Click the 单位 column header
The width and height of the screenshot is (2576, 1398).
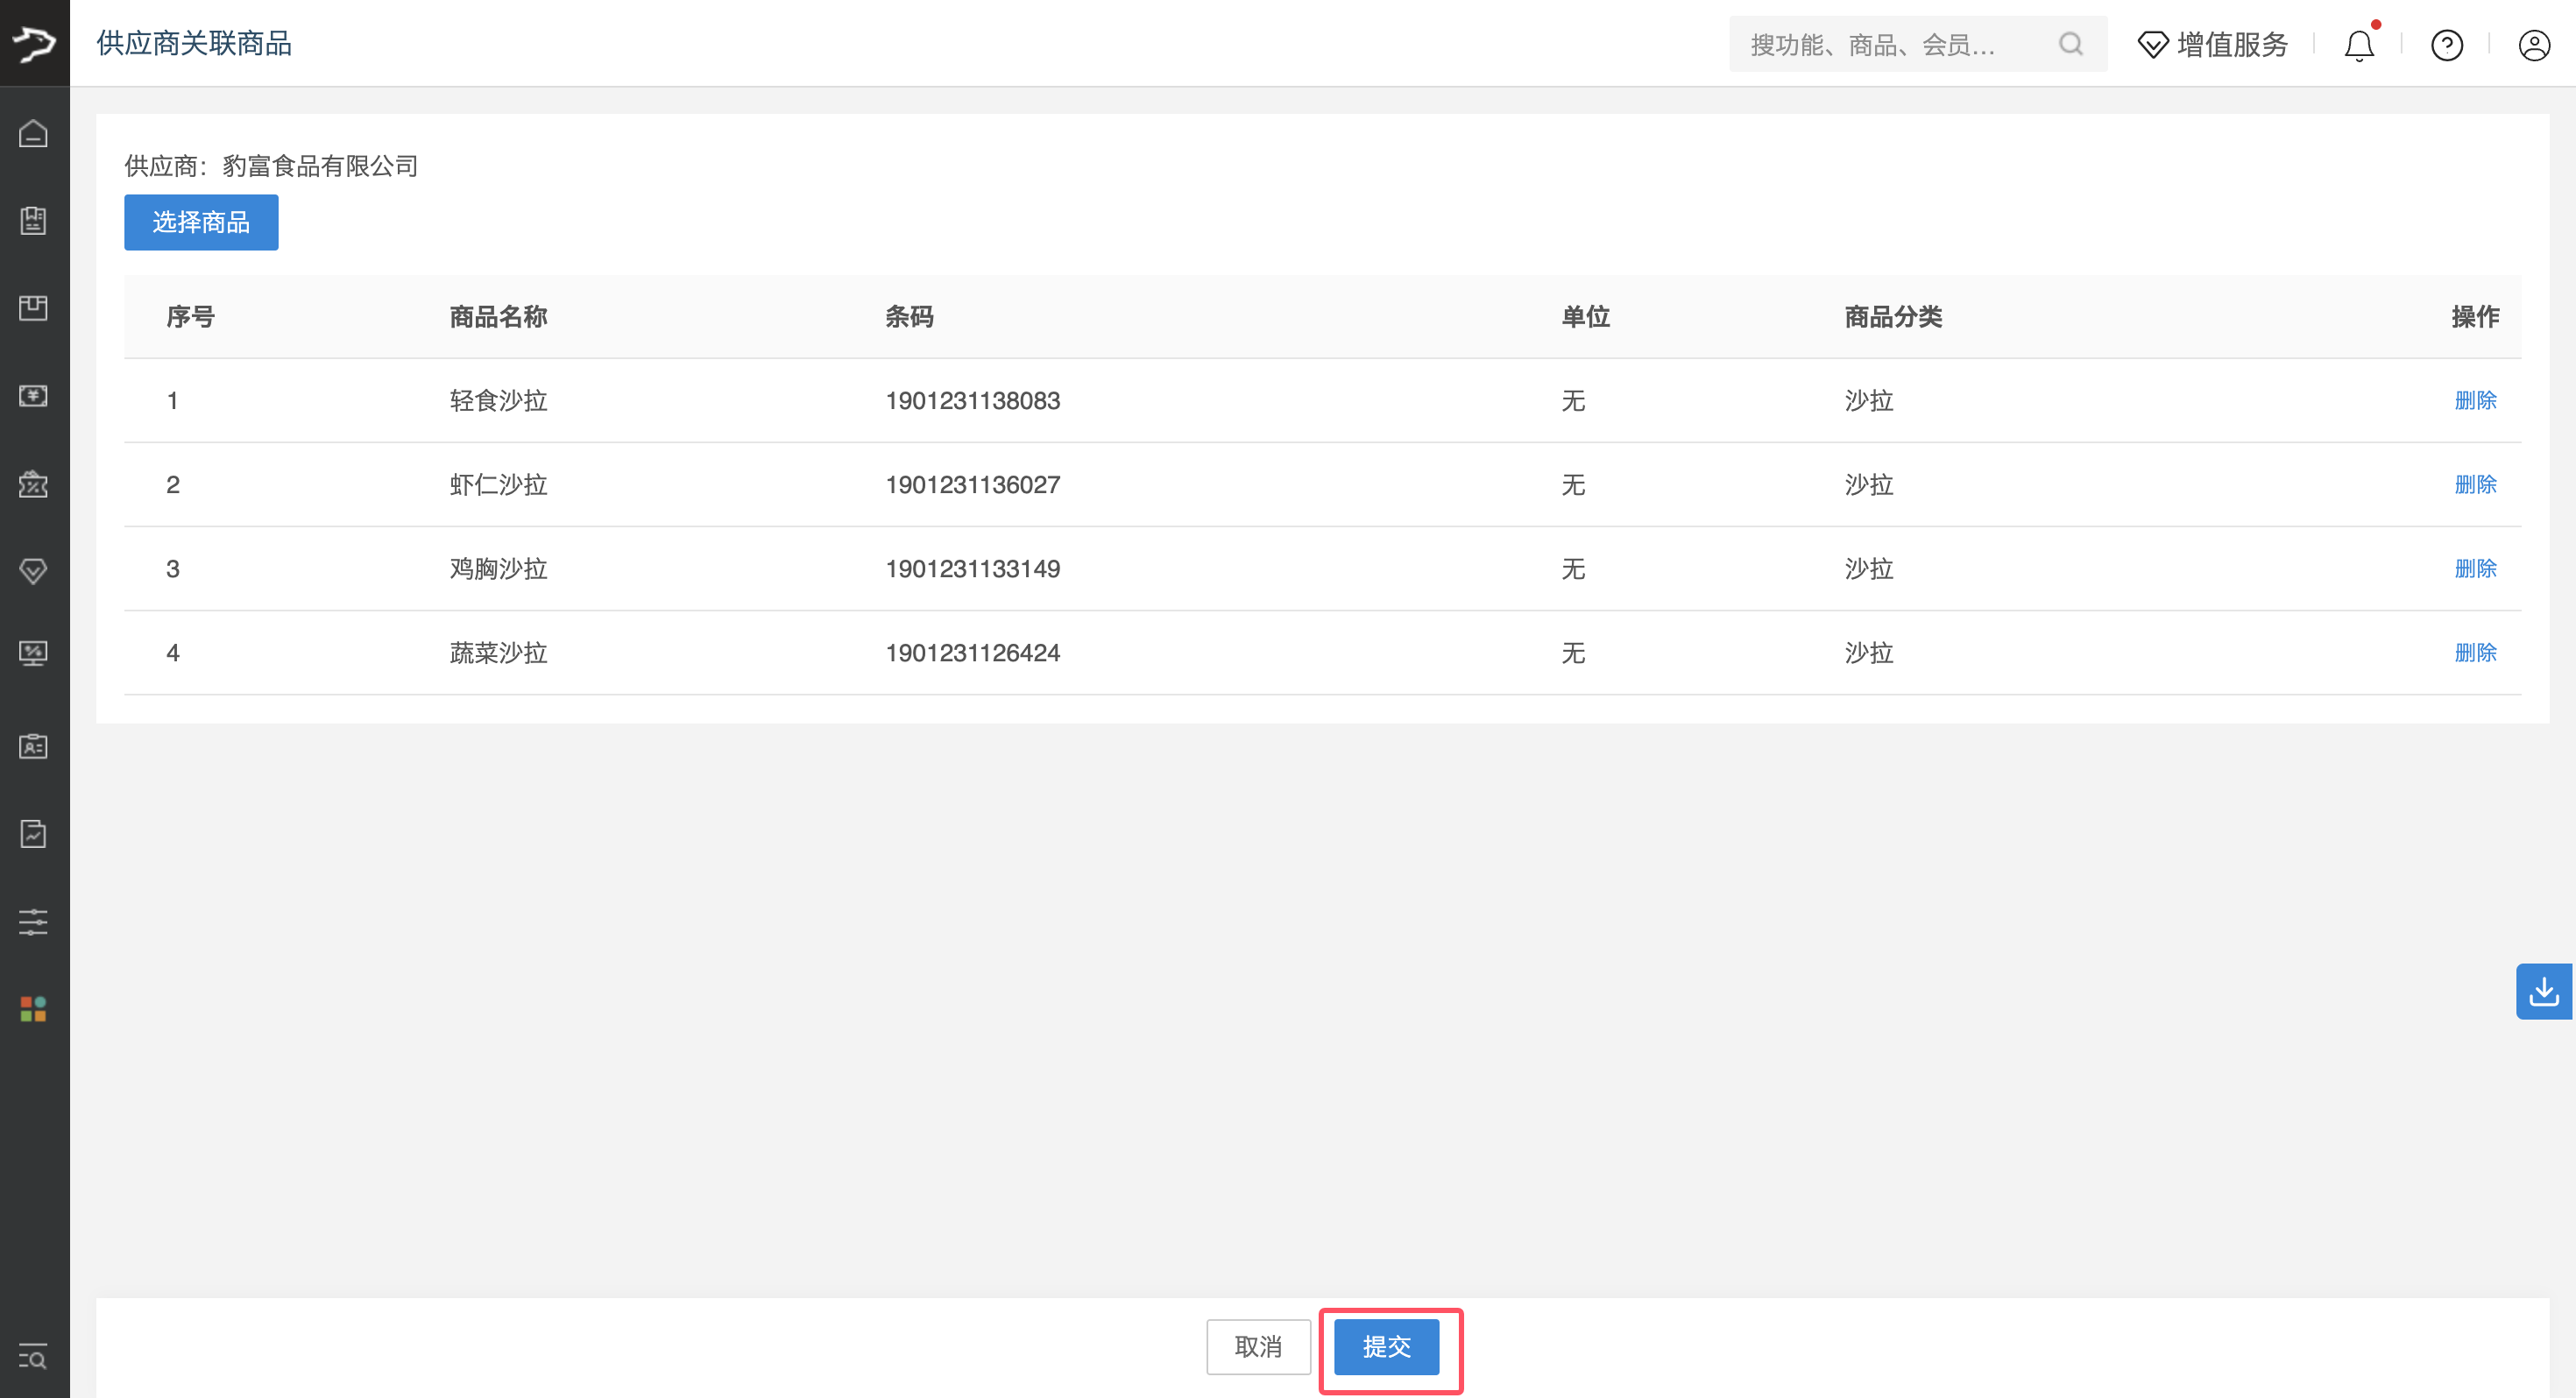pos(1586,316)
